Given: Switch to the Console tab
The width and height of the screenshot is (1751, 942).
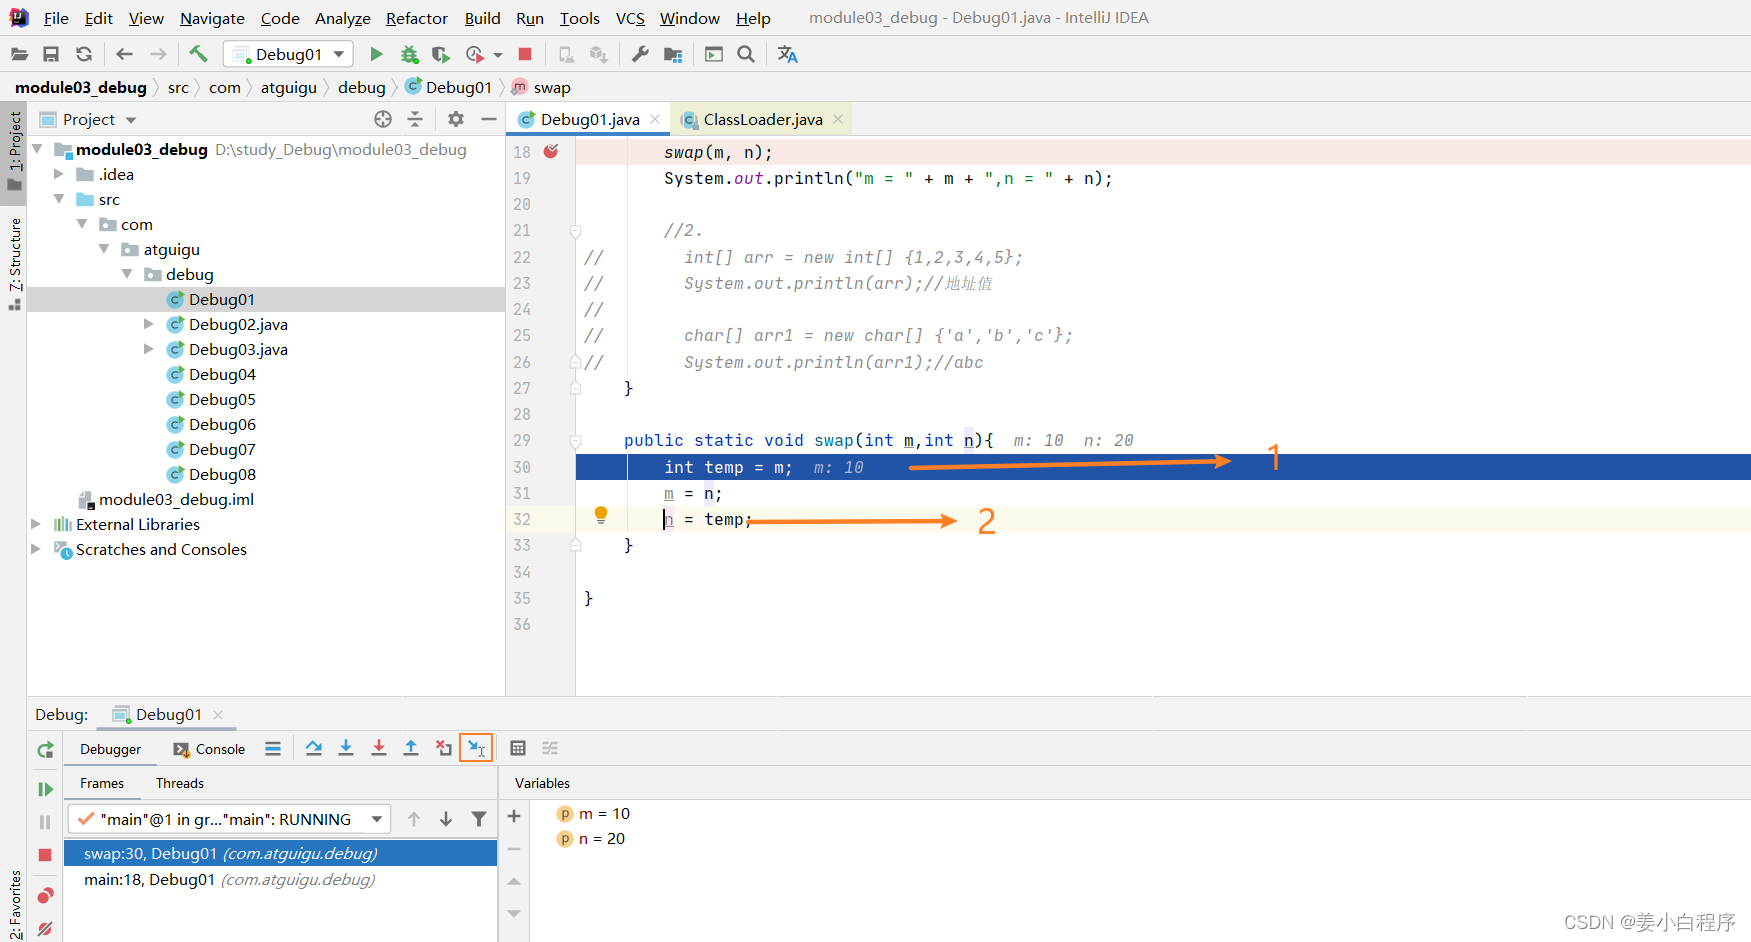Looking at the screenshot, I should (x=209, y=749).
